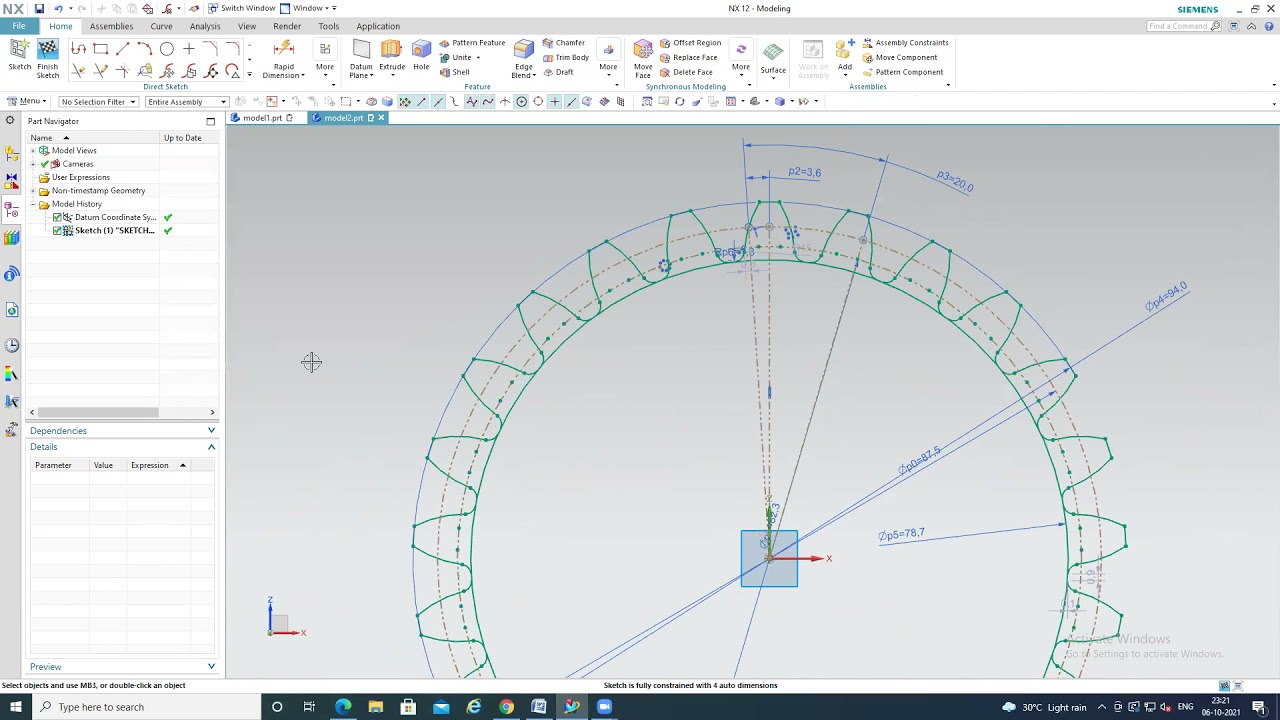Click the Part Navigator horizontal scrollbar
The image size is (1280, 720).
tap(97, 412)
